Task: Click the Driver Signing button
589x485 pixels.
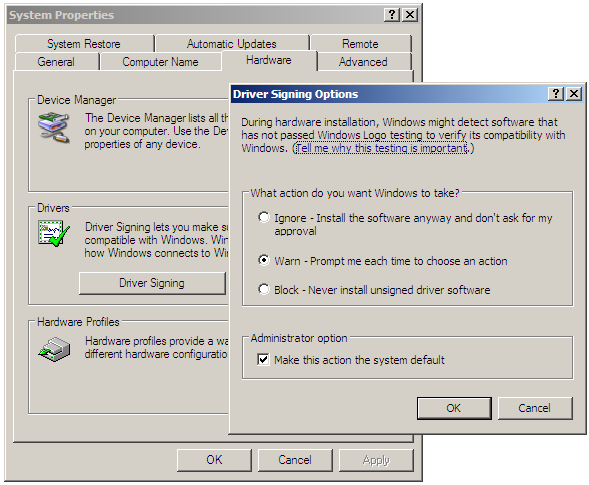Action: click(x=152, y=283)
